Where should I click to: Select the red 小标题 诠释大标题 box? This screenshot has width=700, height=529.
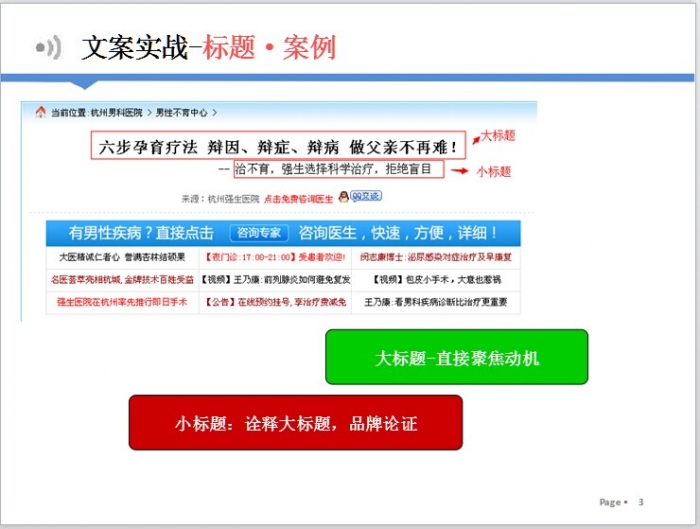pos(295,422)
